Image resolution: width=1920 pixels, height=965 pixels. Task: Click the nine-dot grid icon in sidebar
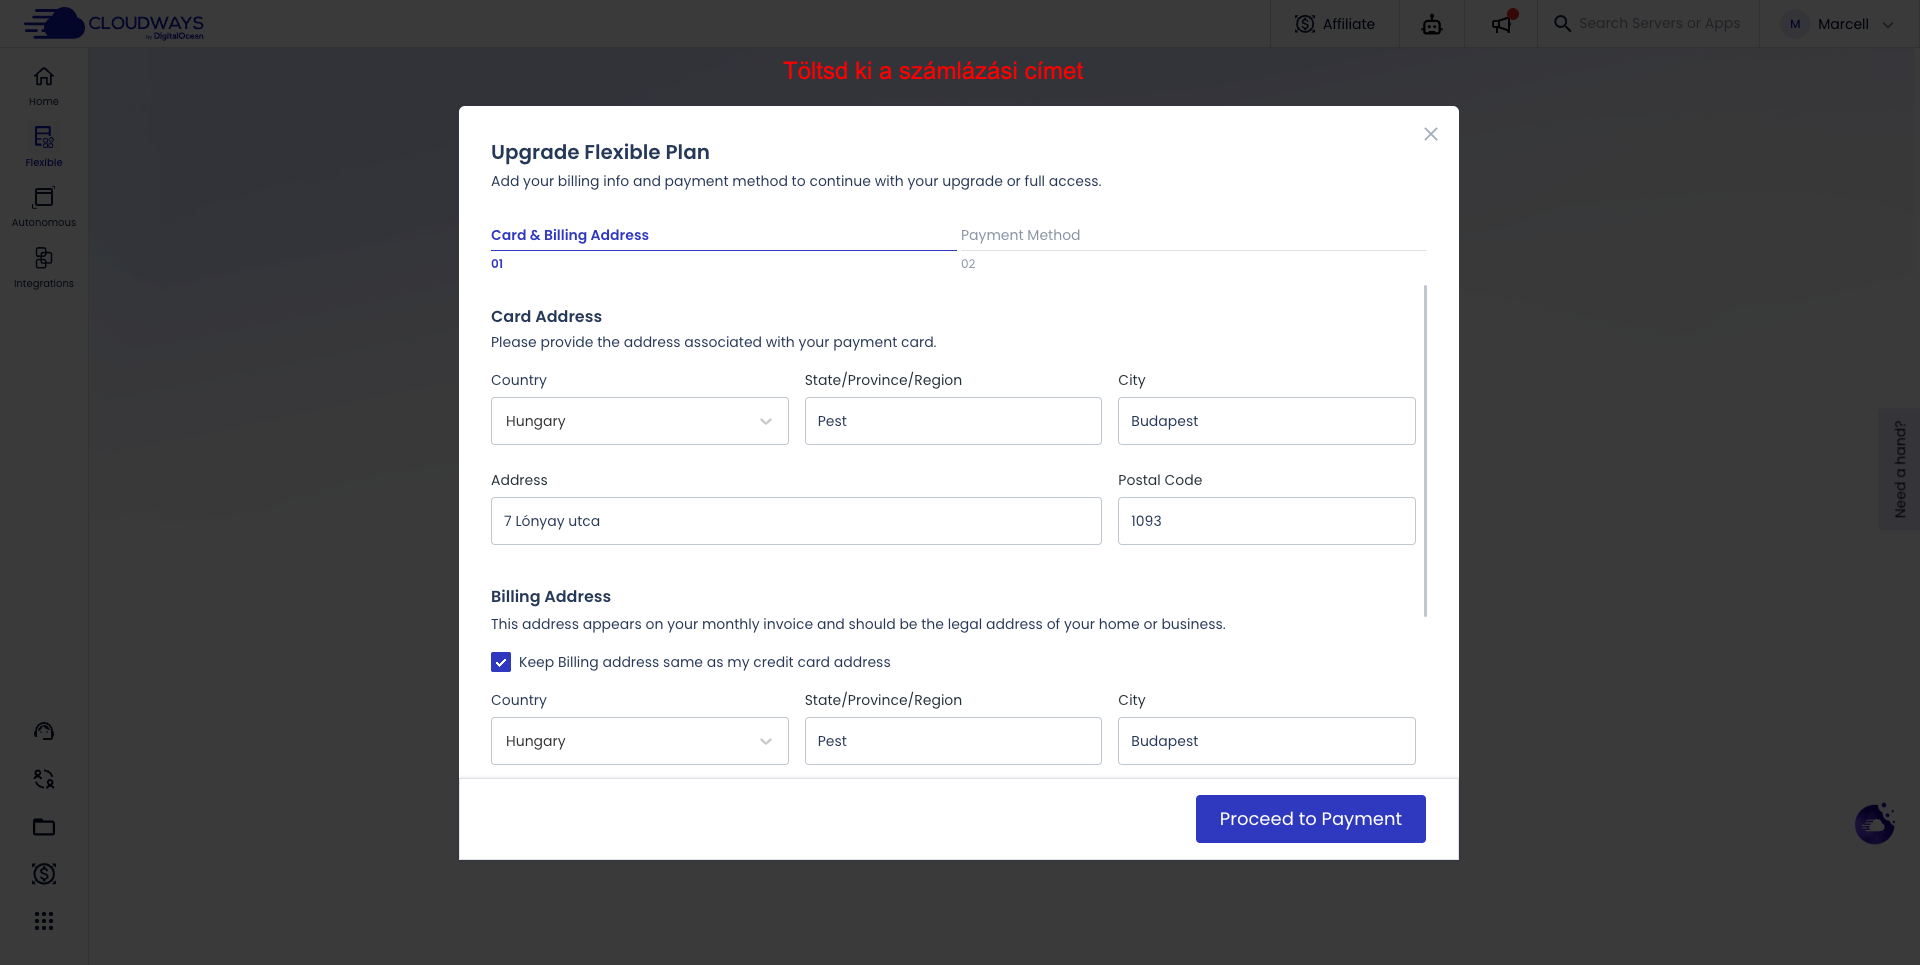[44, 921]
